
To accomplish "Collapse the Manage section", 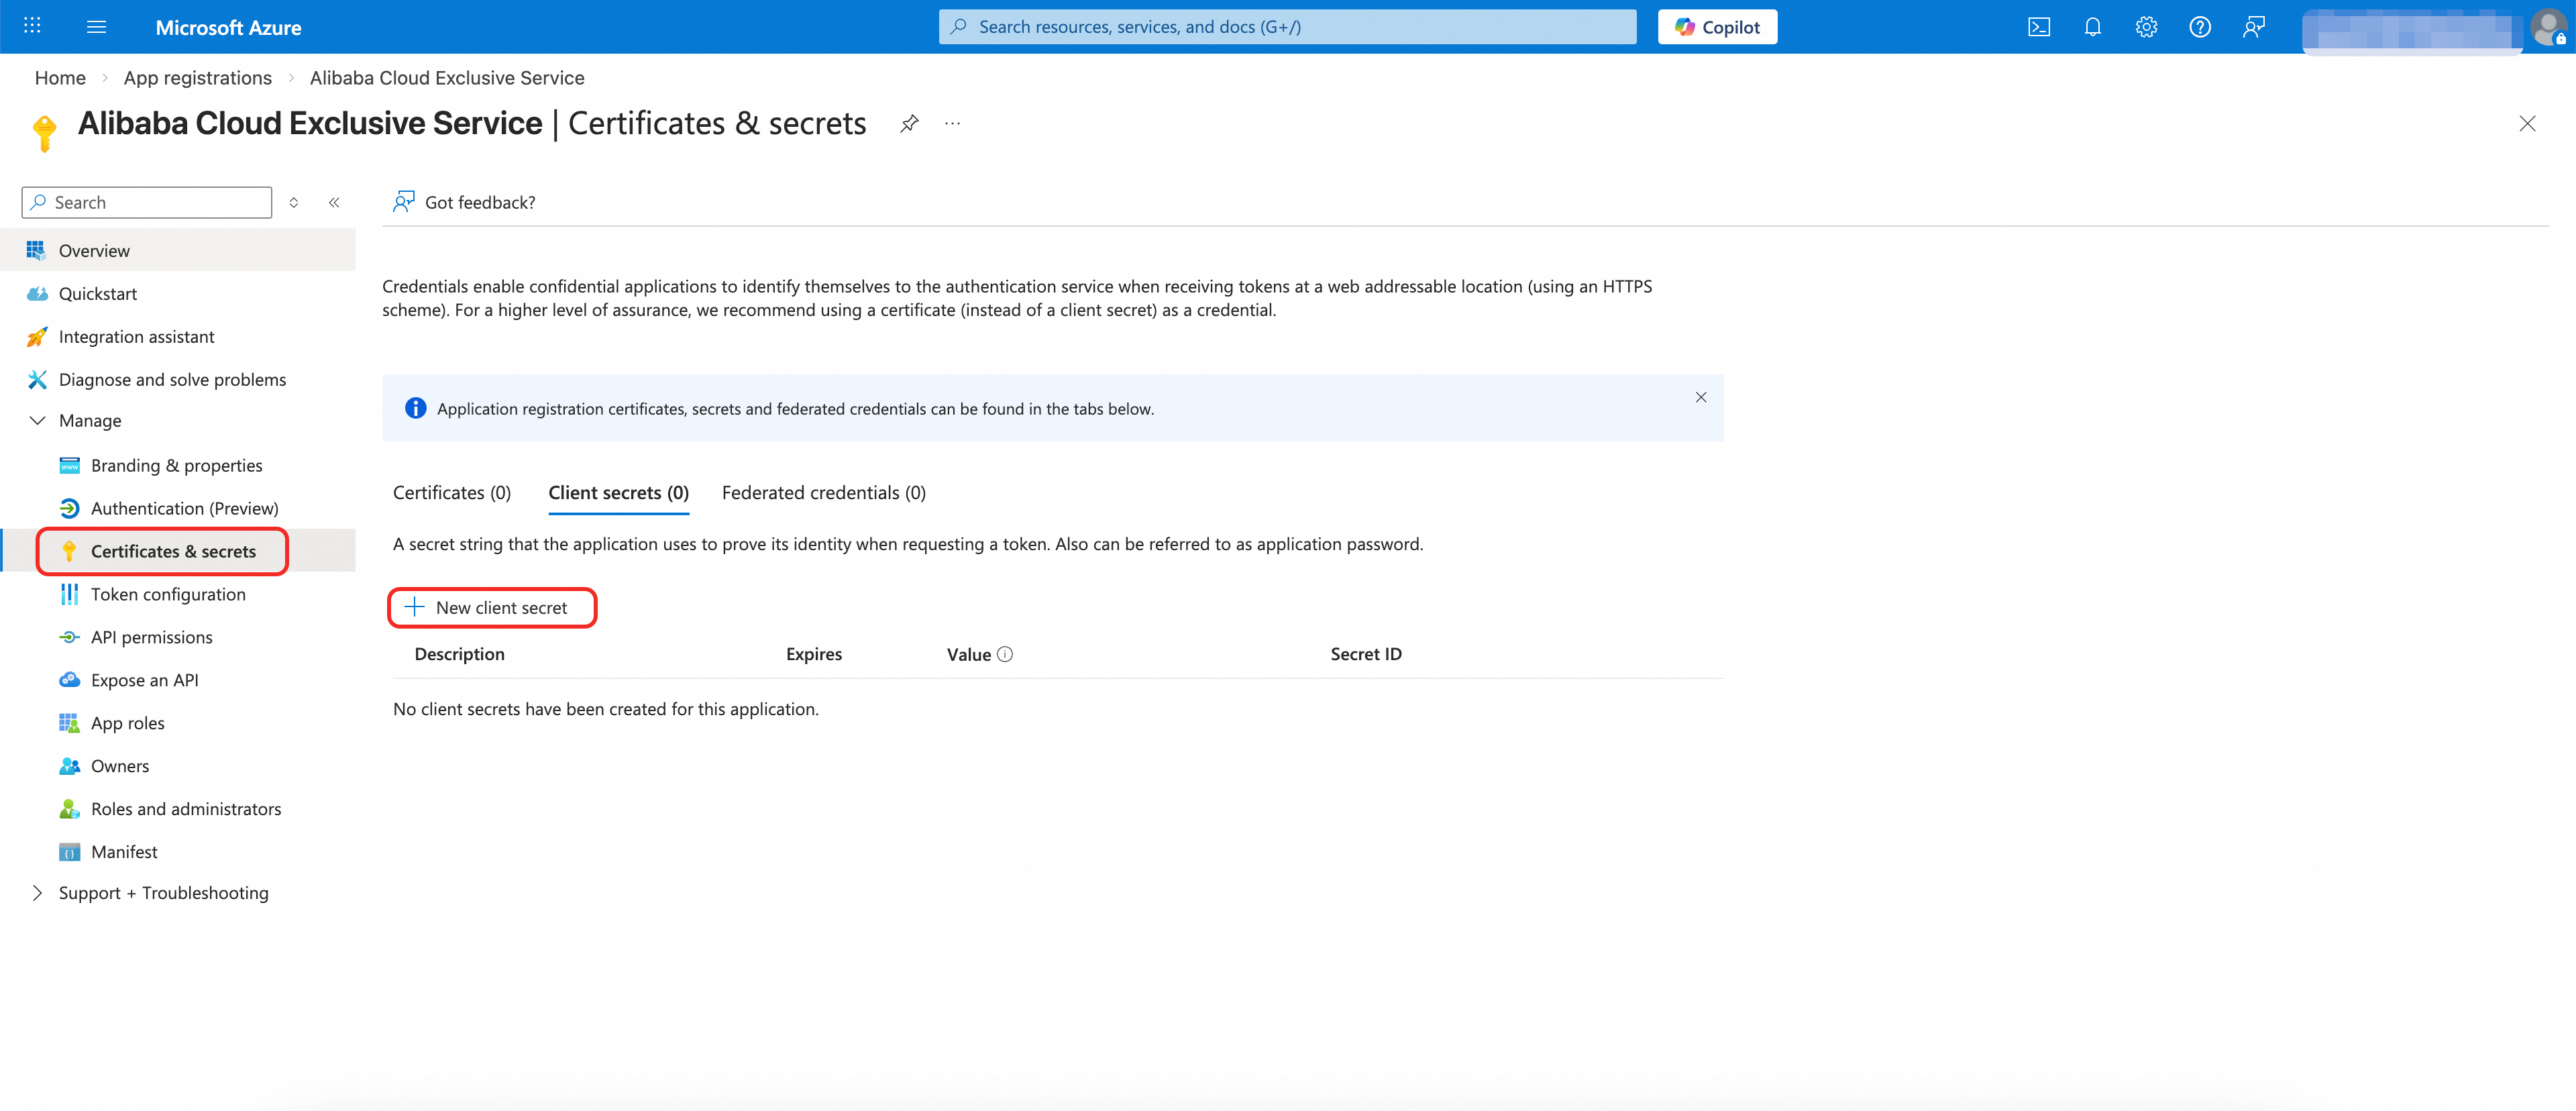I will pos(38,421).
